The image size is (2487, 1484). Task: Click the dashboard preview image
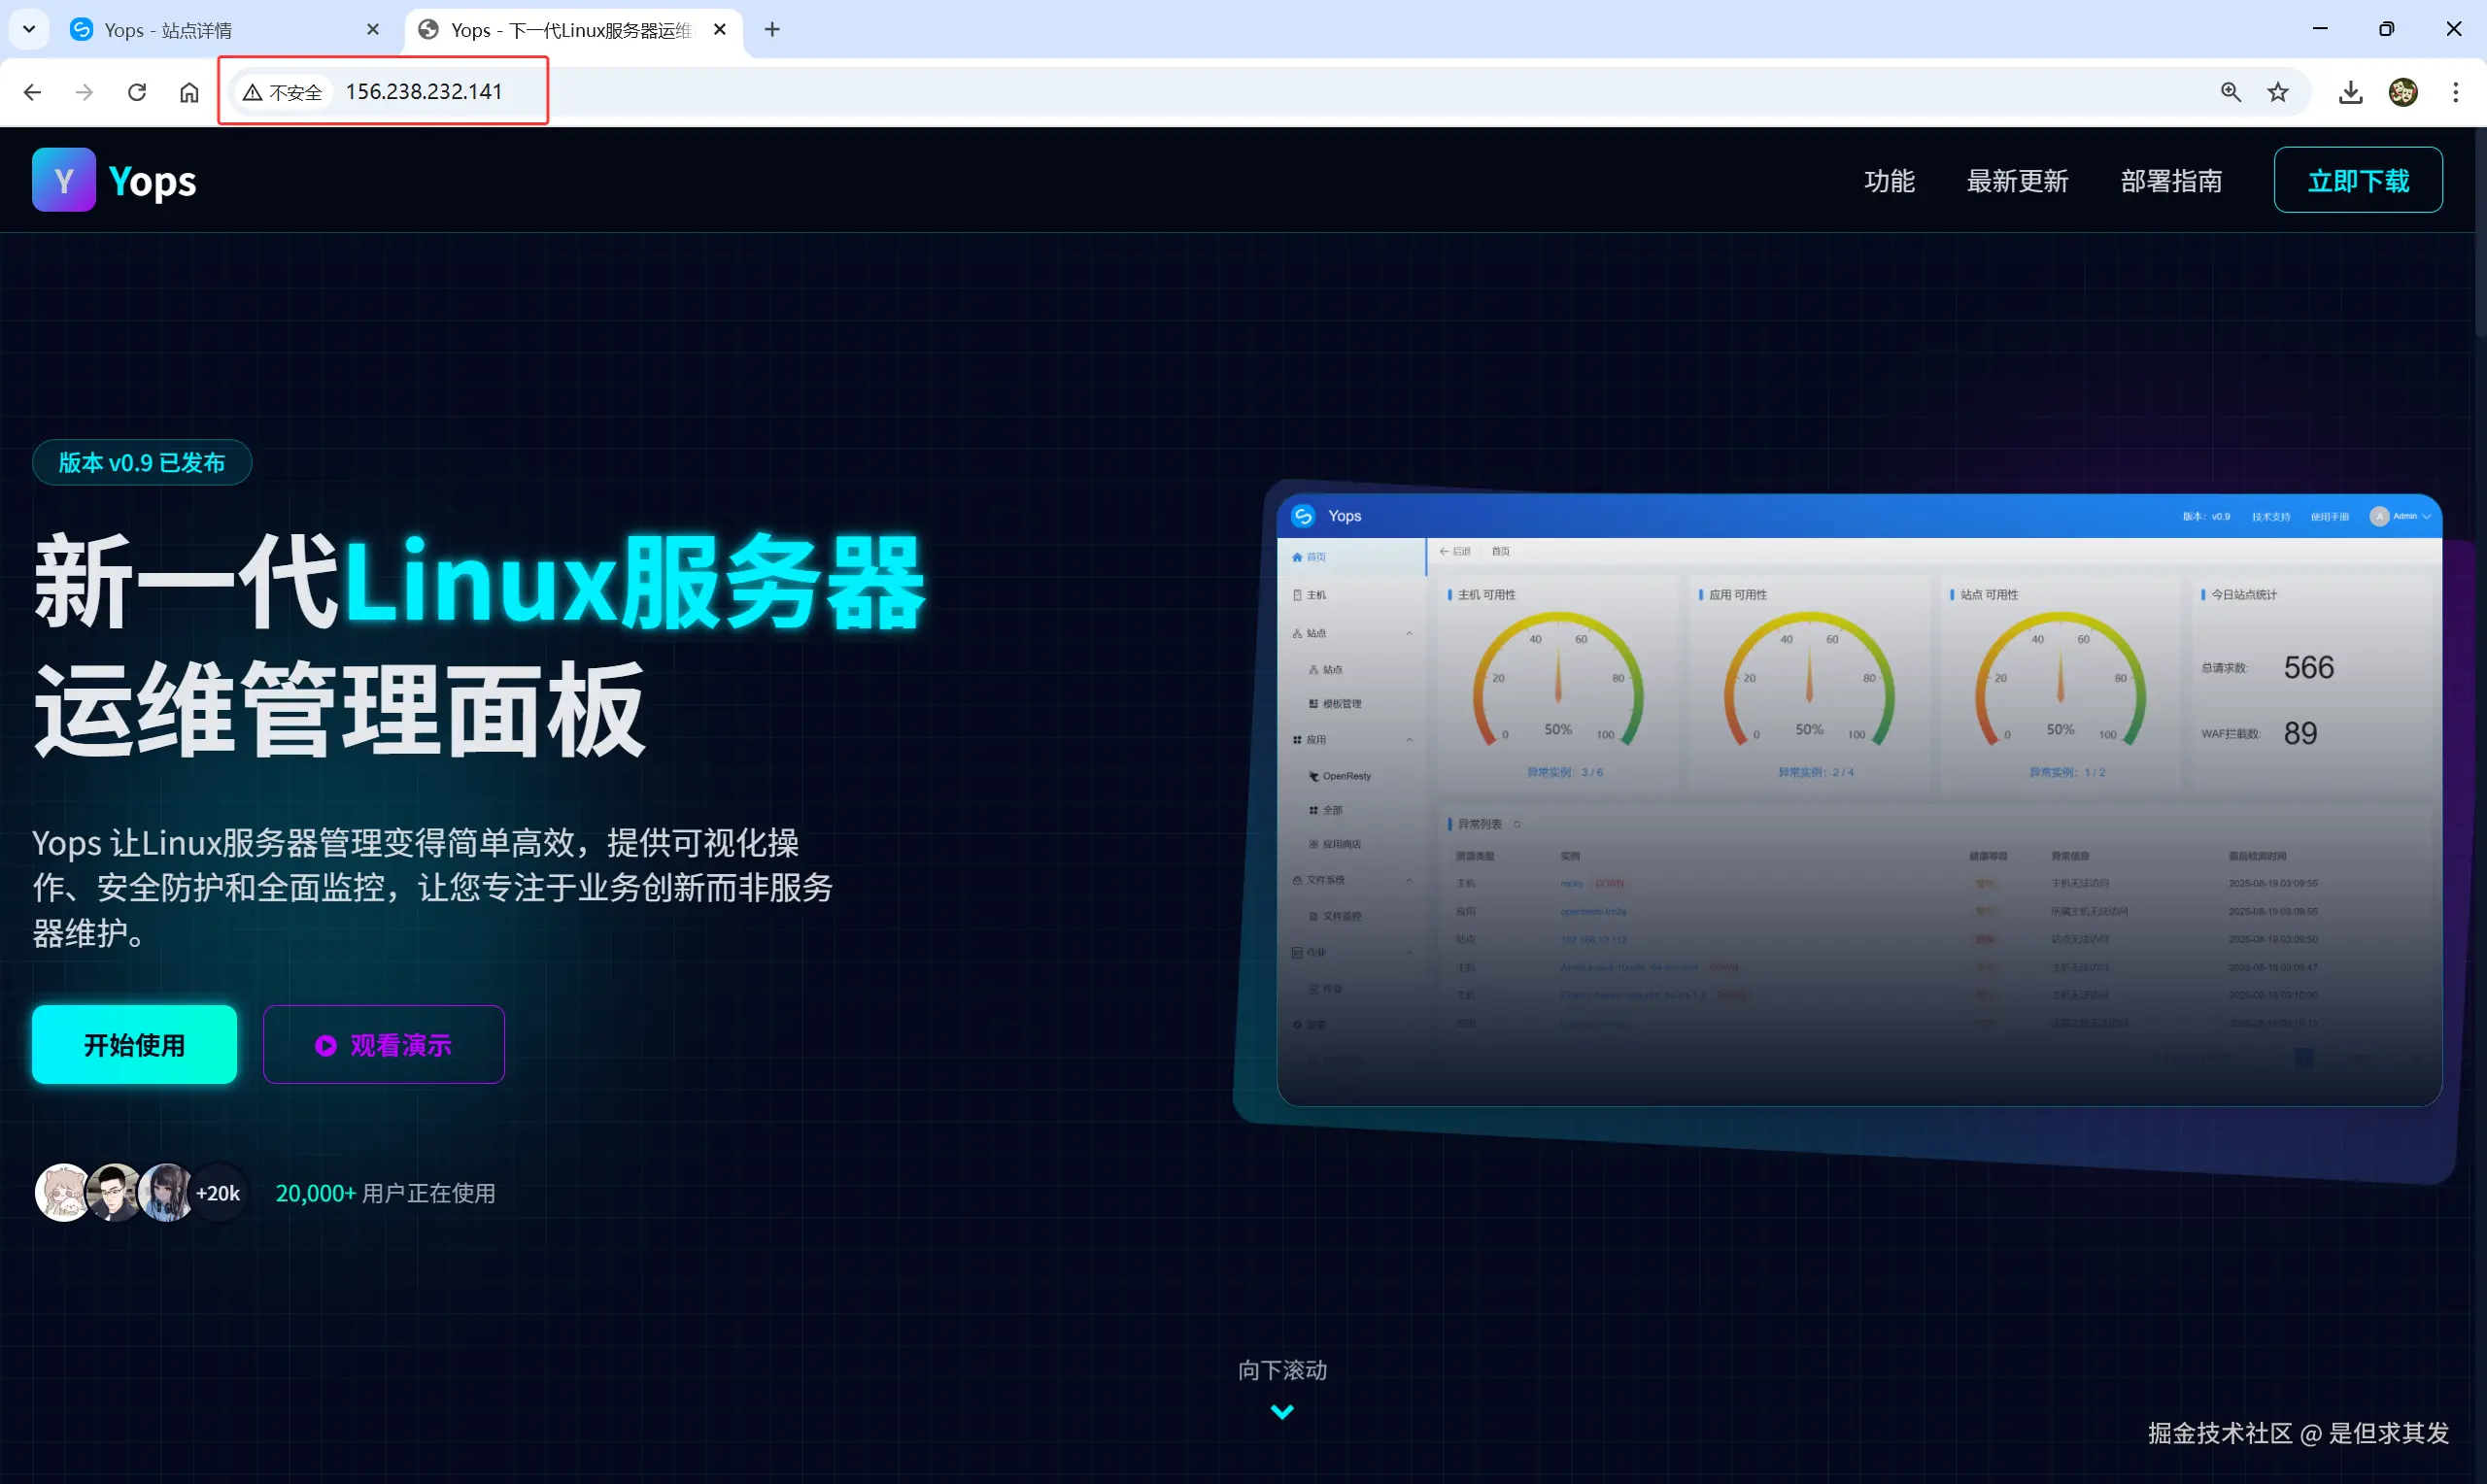[1858, 800]
